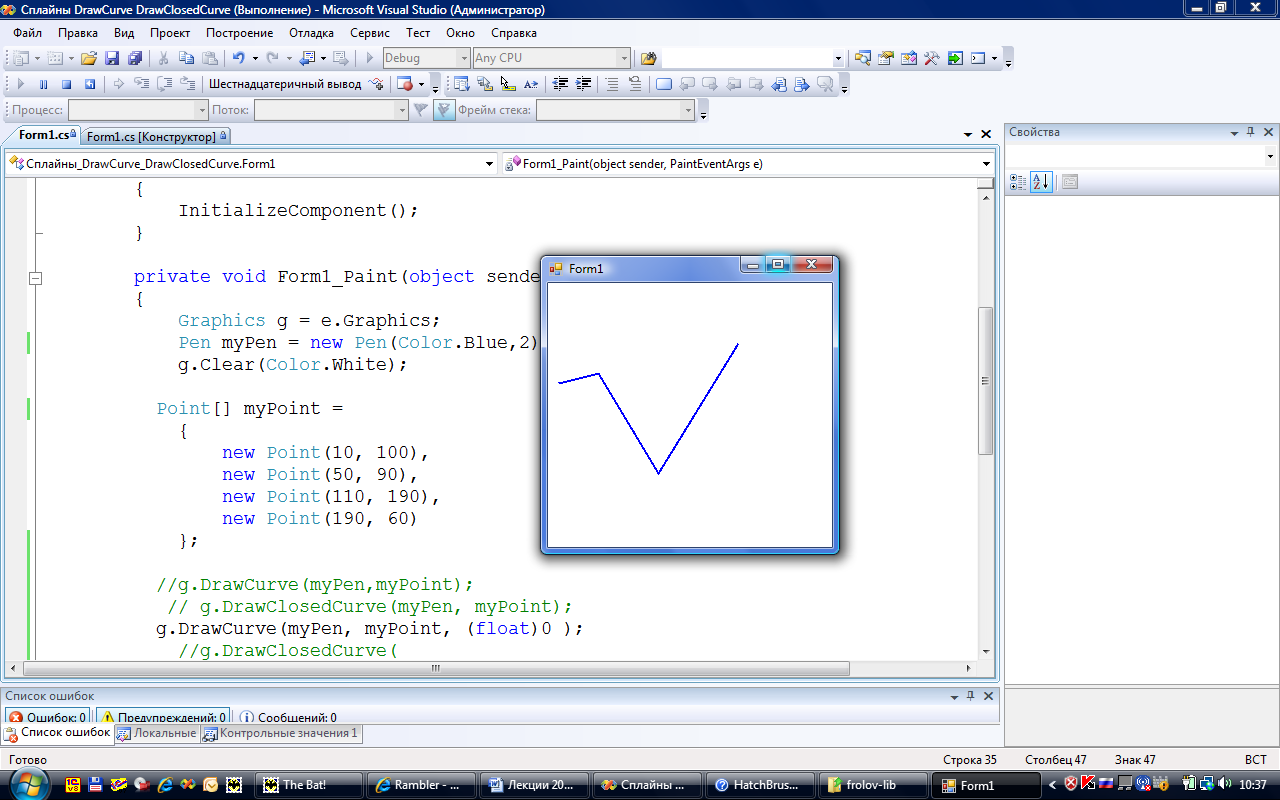
Task: Click the Restart debugging icon
Action: tap(89, 84)
